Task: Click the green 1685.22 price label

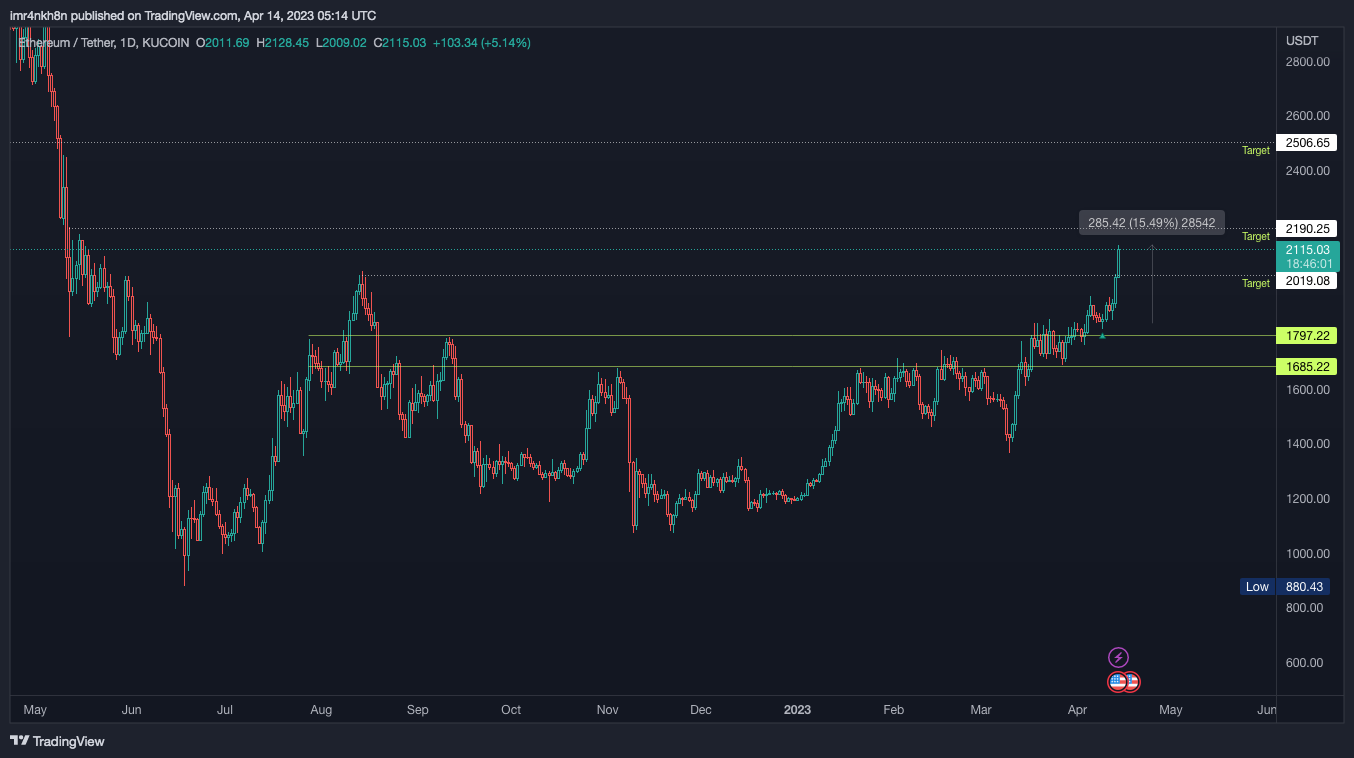Action: click(x=1307, y=367)
